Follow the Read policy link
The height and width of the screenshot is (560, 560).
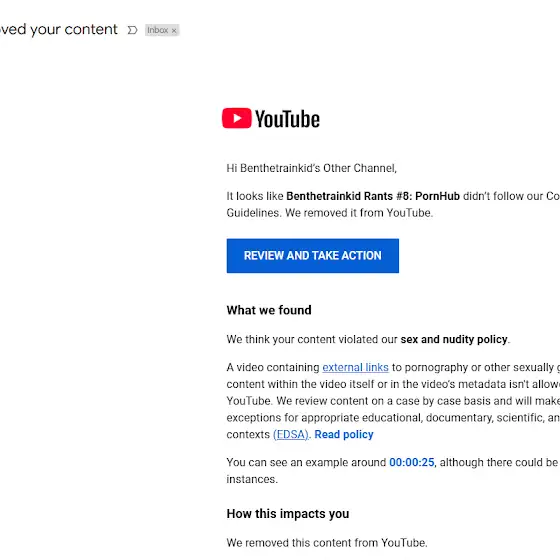click(x=344, y=435)
